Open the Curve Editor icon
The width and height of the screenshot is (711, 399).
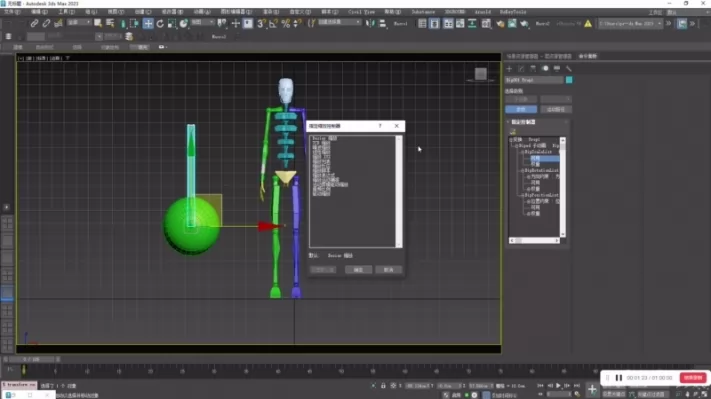pos(460,23)
